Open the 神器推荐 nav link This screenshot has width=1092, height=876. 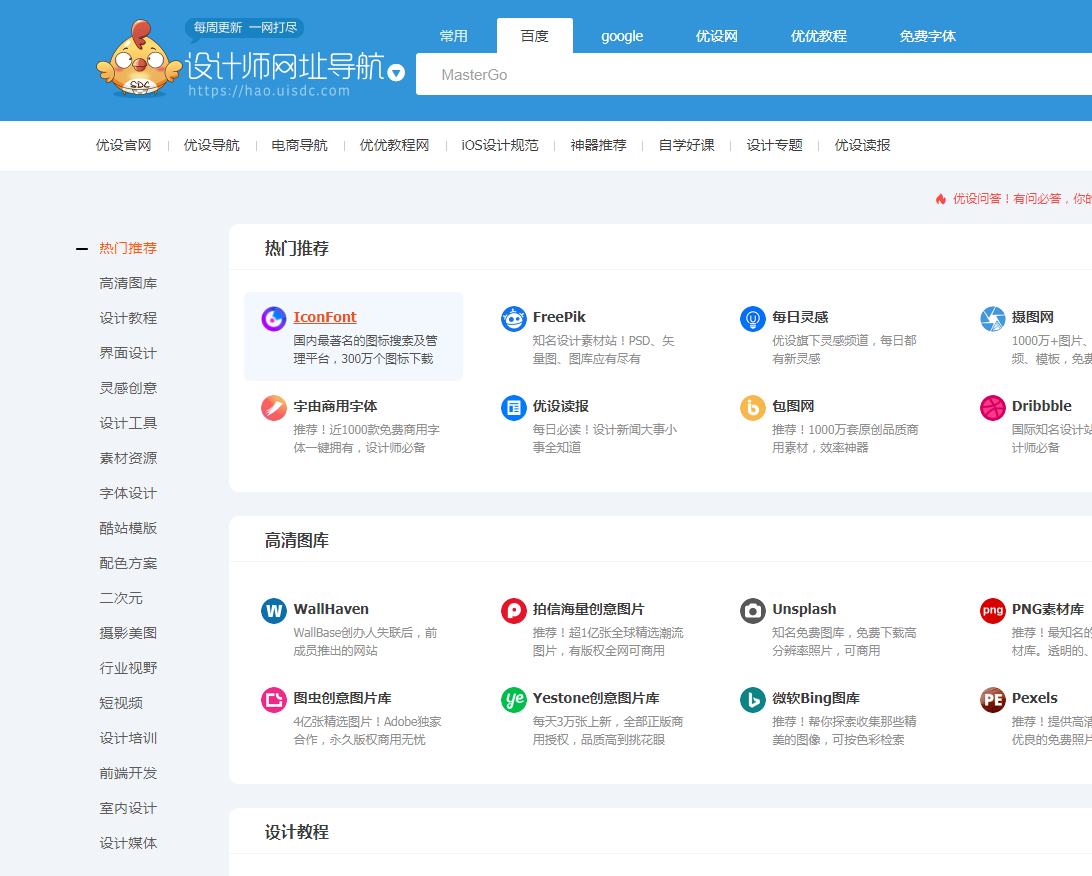599,146
